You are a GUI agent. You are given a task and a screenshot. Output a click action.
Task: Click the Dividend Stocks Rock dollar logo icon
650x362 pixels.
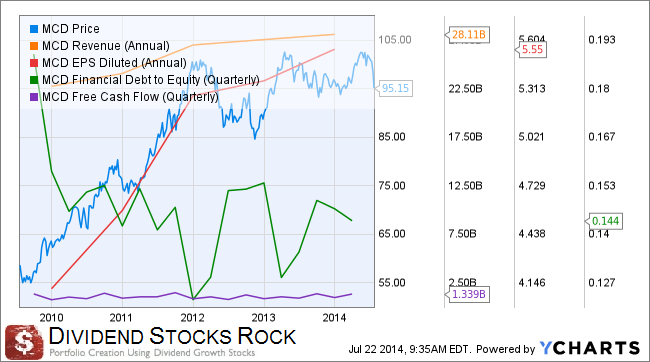tap(24, 342)
